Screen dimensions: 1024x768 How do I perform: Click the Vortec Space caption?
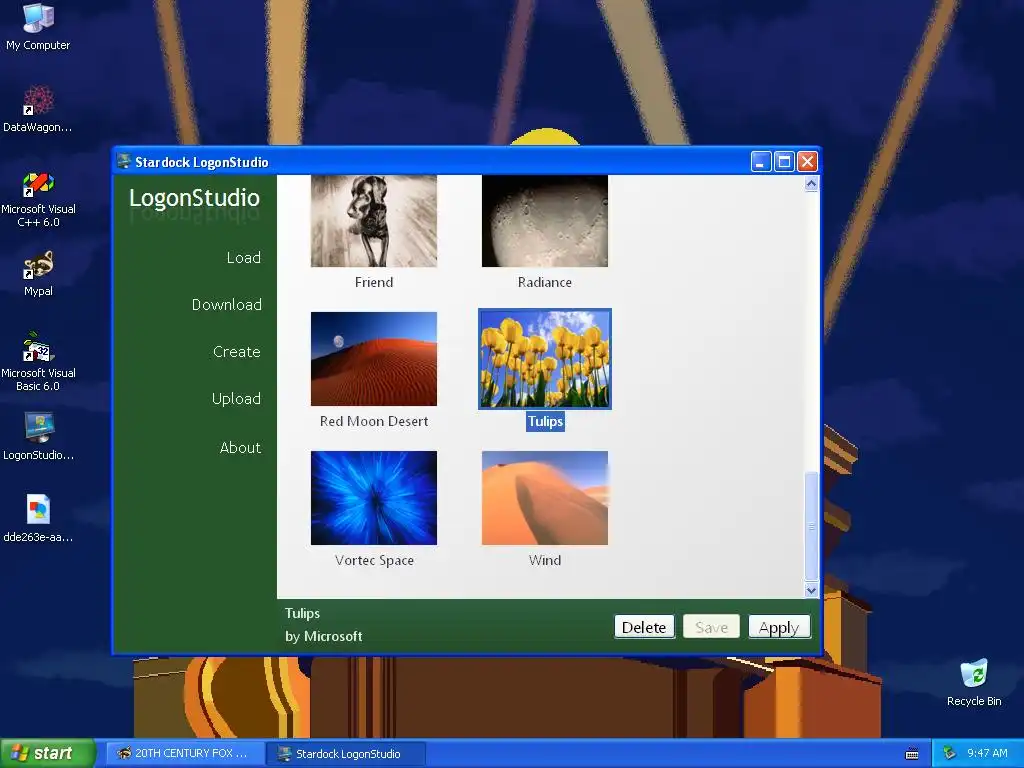click(x=374, y=560)
